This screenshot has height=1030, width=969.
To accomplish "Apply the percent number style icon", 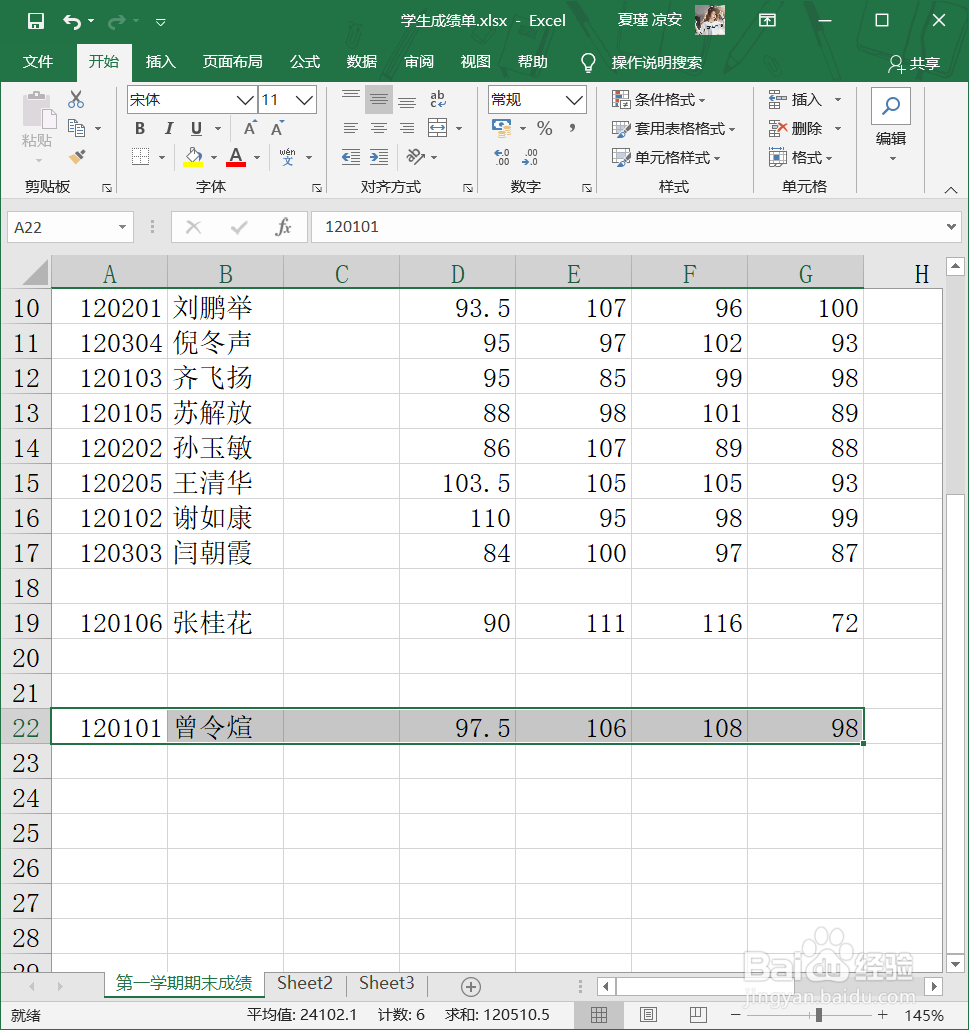I will tap(545, 128).
